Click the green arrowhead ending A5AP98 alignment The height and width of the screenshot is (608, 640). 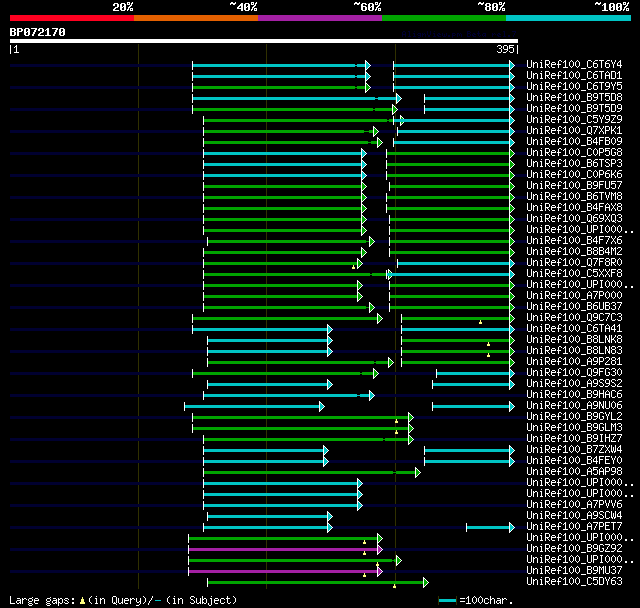(418, 473)
